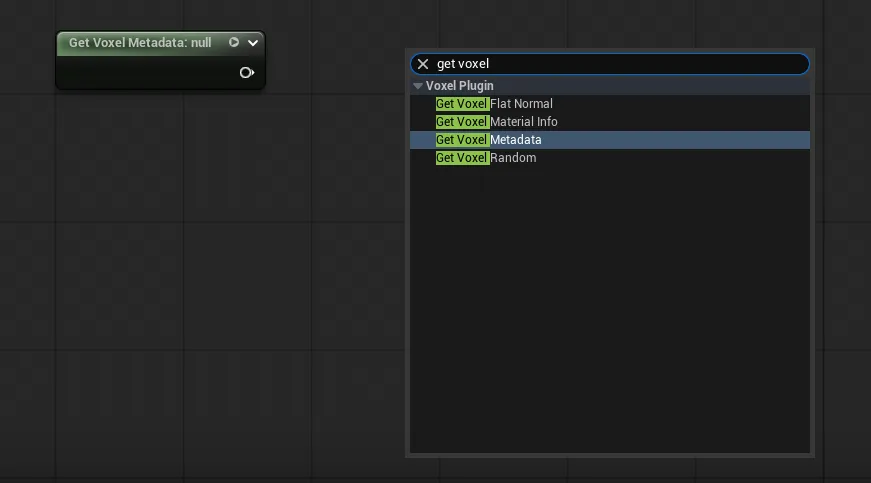Viewport: 871px width, 483px height.
Task: Expand the chevron on Get Voxel Metadata node
Action: tap(253, 43)
